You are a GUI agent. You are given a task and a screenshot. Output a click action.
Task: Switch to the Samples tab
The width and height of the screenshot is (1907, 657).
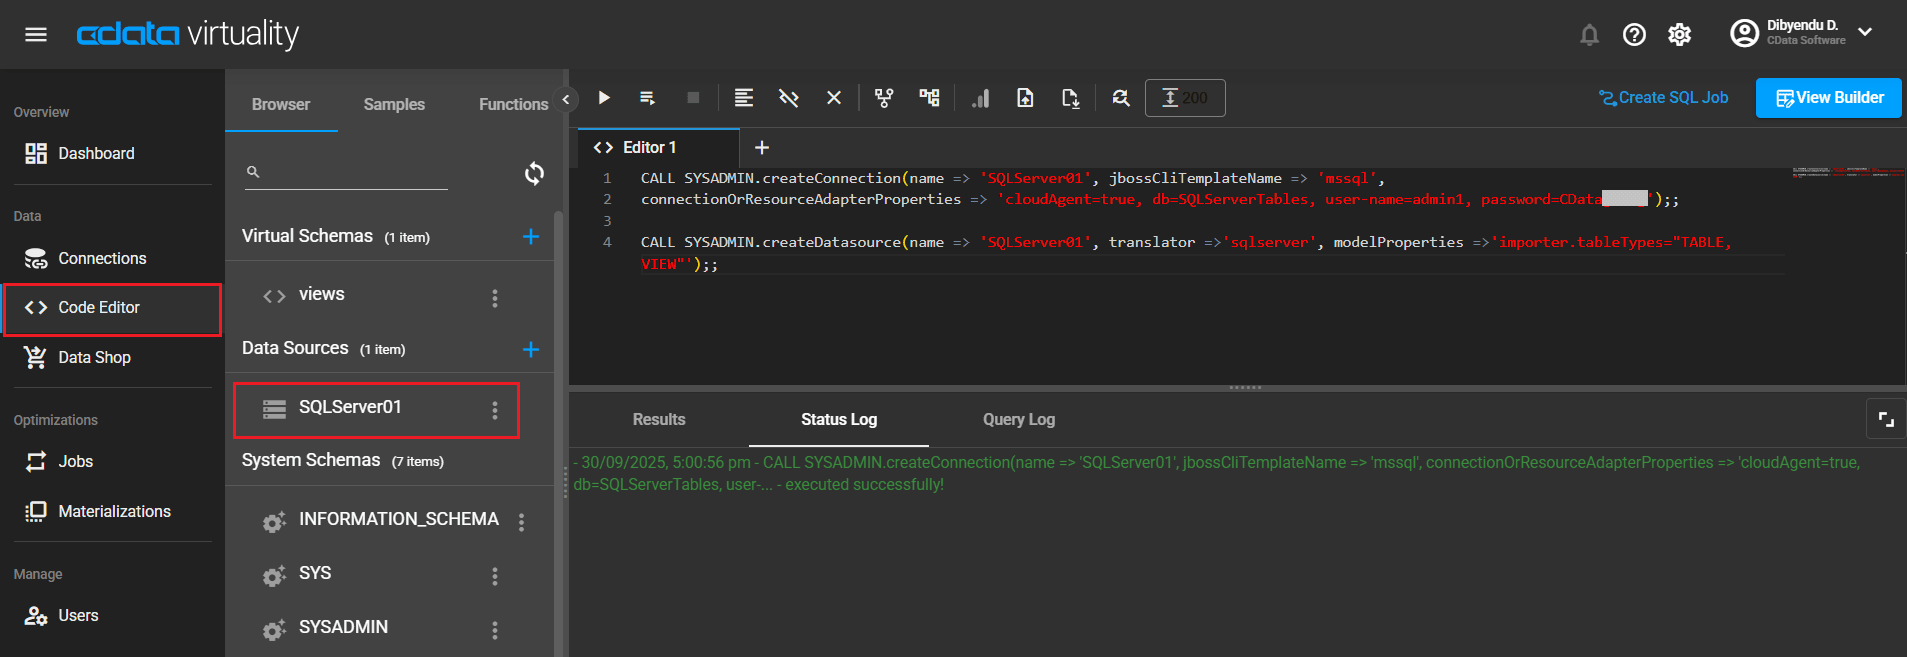[x=394, y=104]
